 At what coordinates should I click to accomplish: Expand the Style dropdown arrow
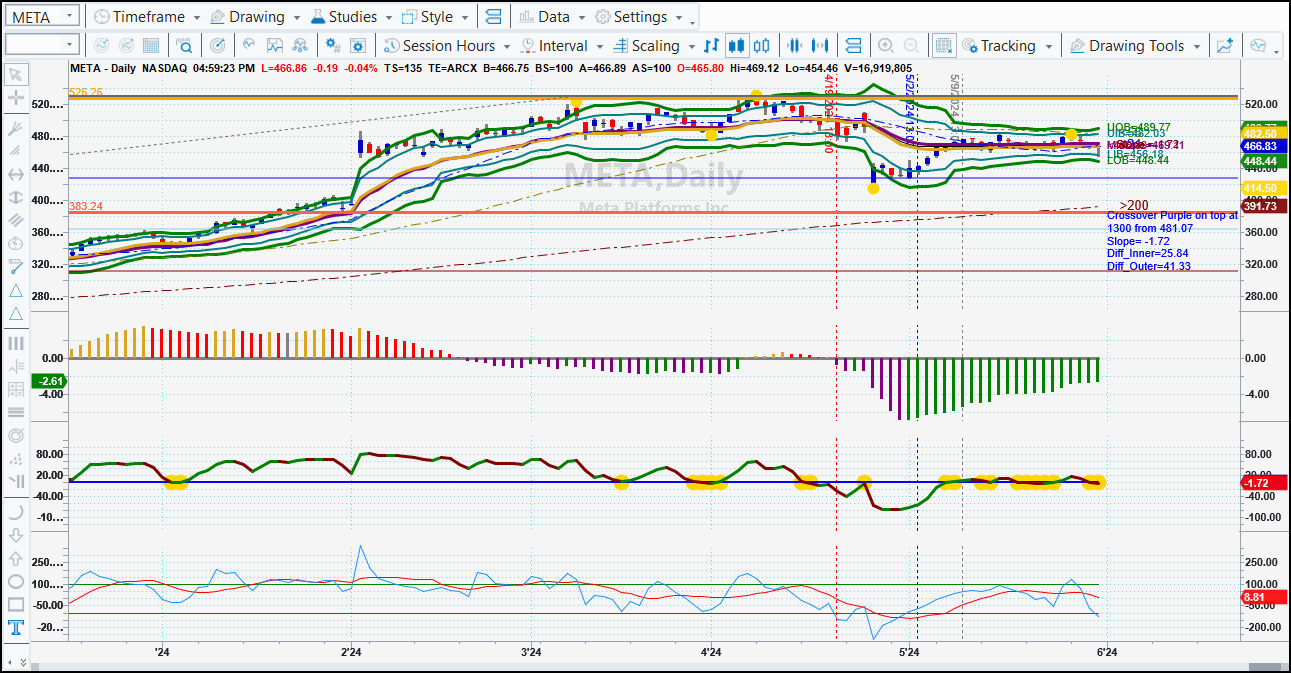tap(466, 18)
